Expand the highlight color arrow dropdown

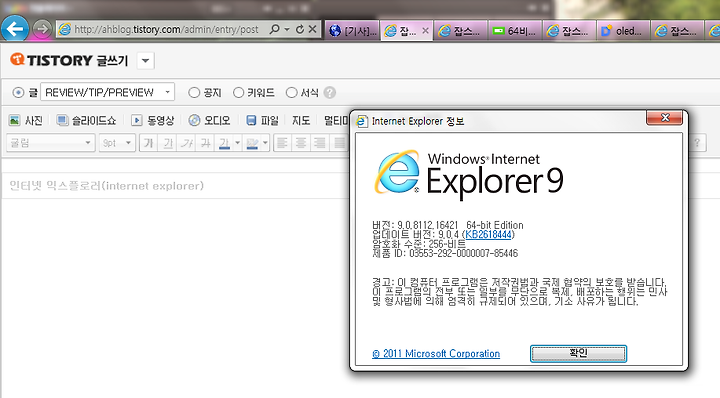coord(265,143)
